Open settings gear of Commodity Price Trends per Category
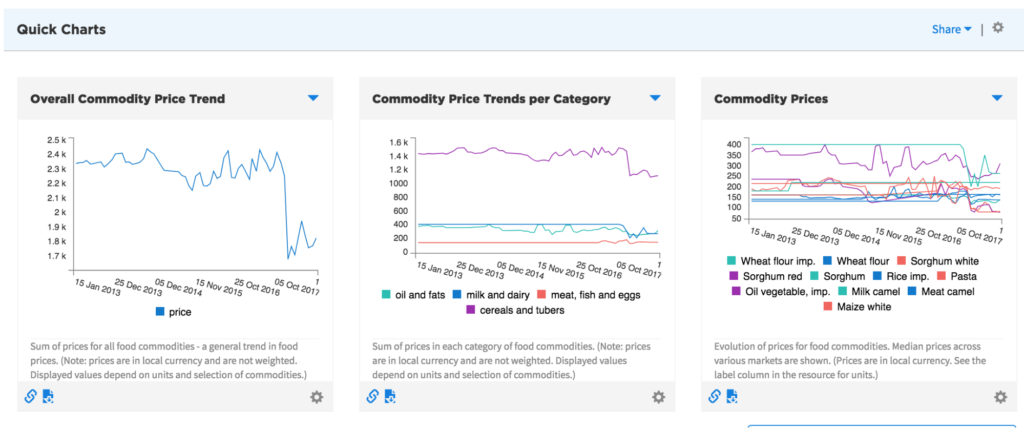 pos(658,397)
